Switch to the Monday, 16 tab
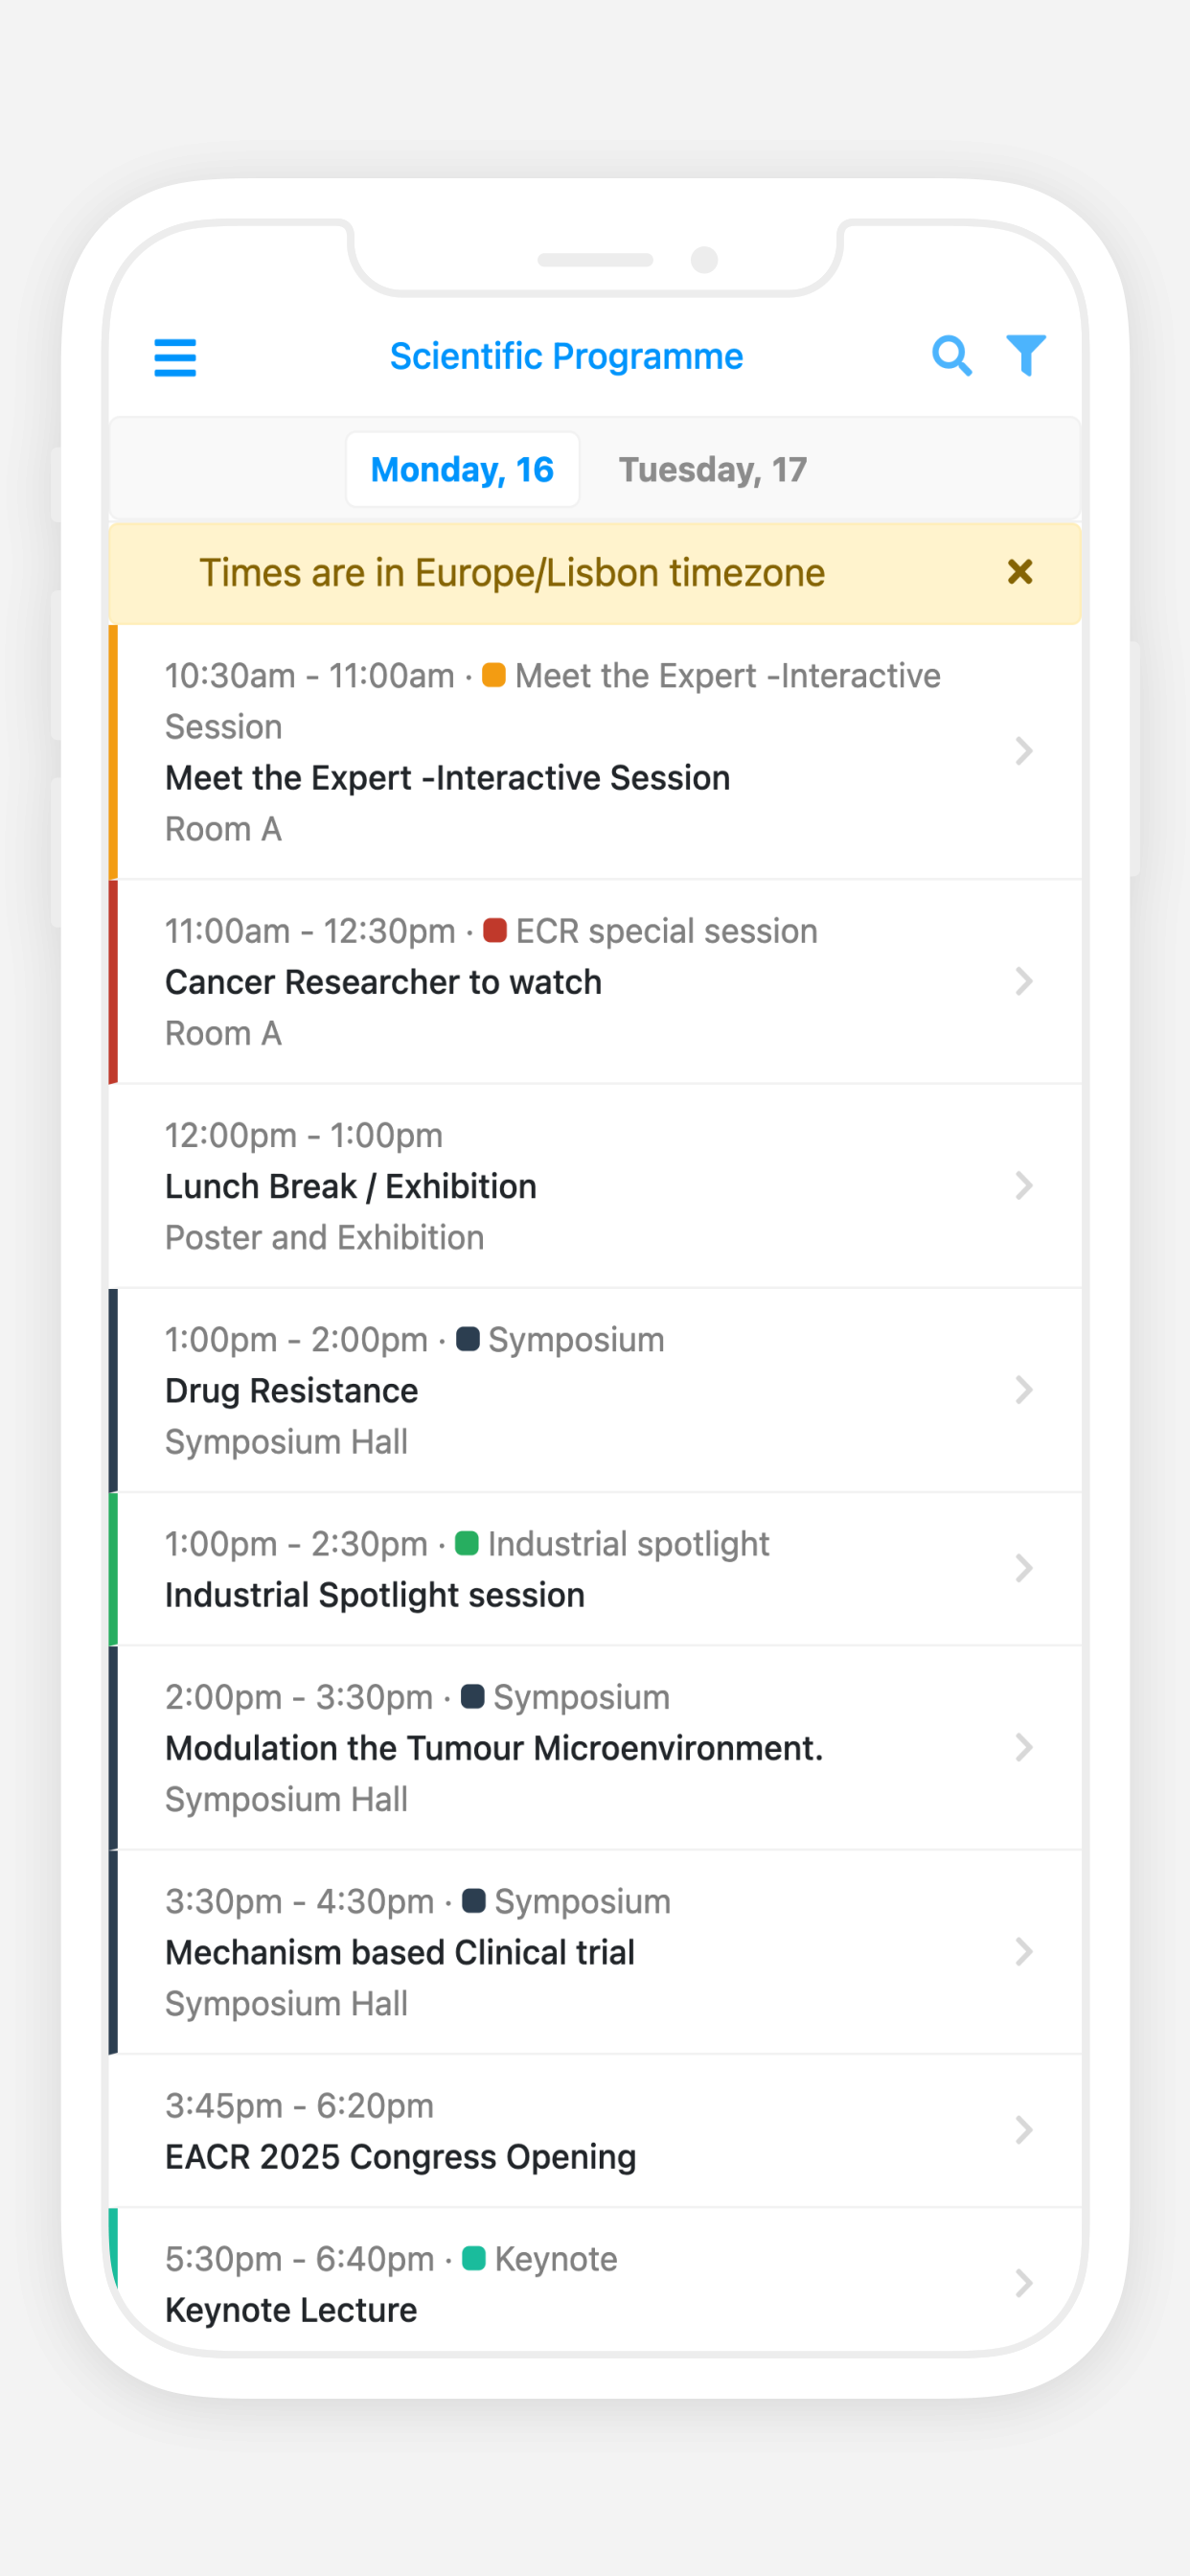Image resolution: width=1190 pixels, height=2576 pixels. coord(462,469)
